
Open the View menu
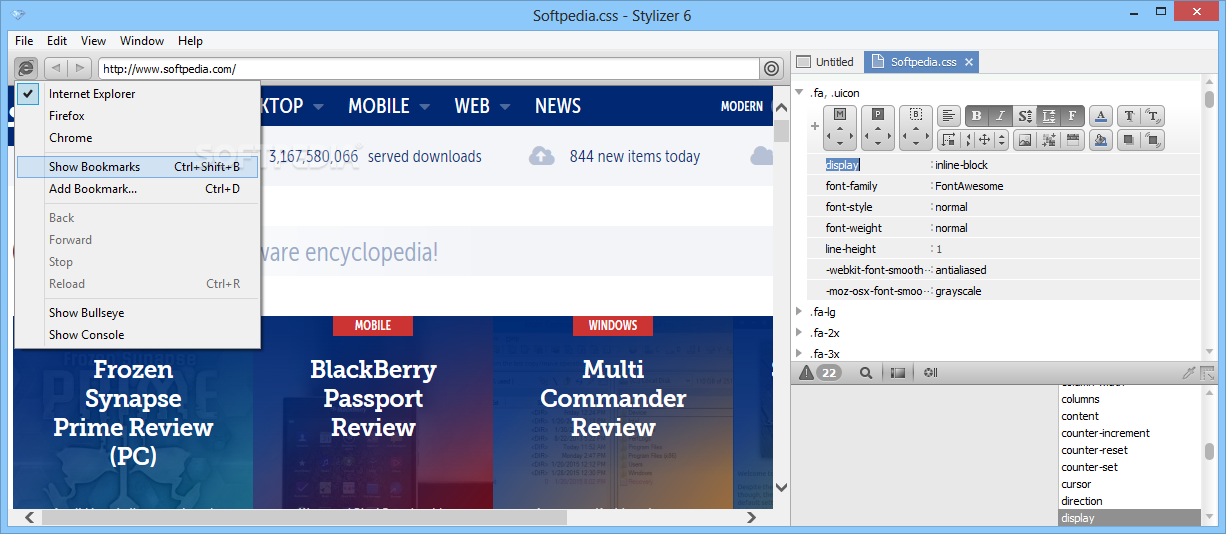pos(93,41)
